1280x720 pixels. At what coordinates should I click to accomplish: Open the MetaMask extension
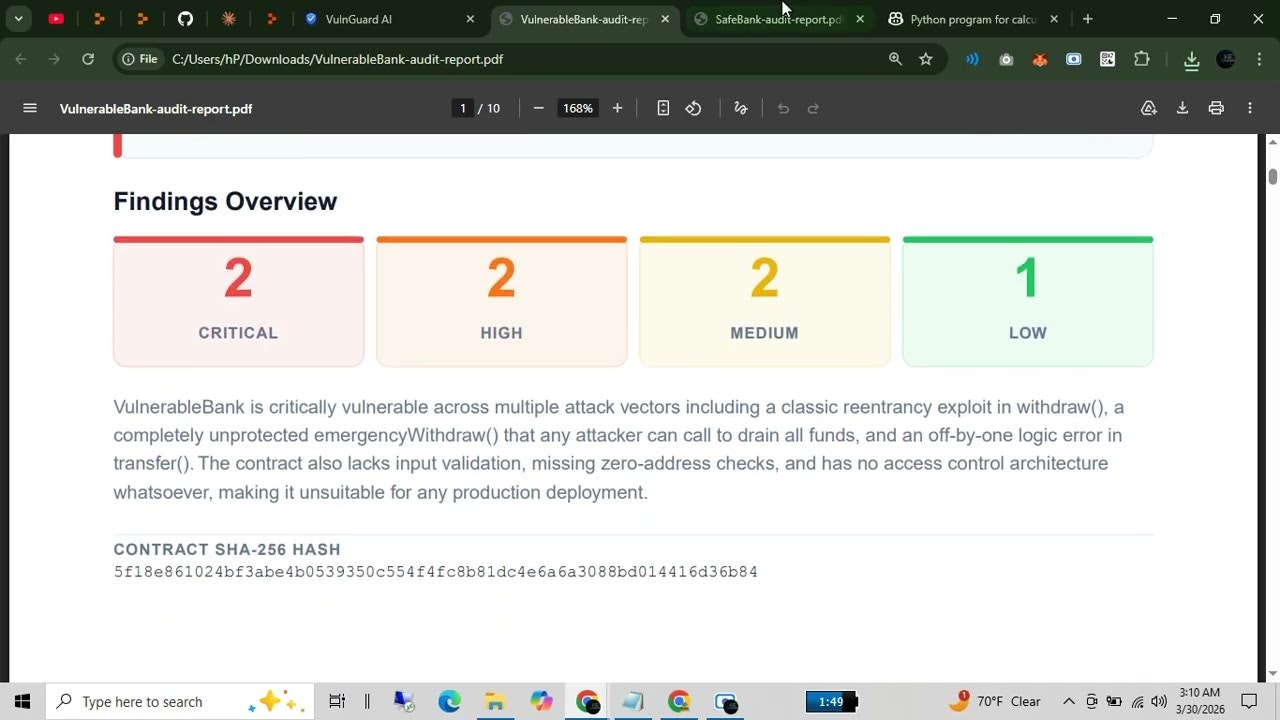pos(1040,59)
